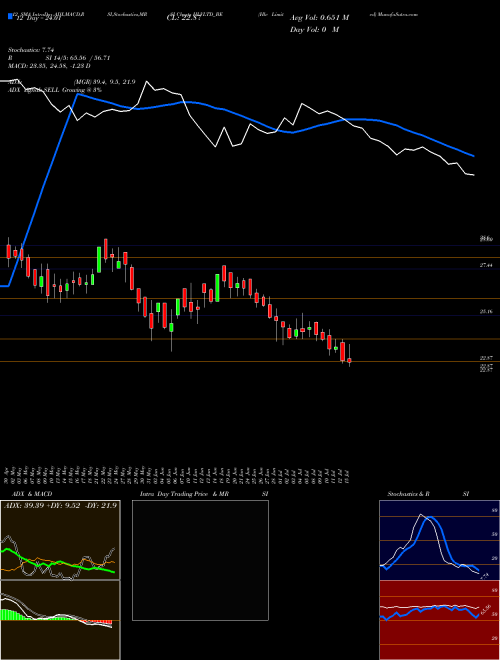Viewport: 500px width, 660px height.
Task: Click the 'ADX: 39.39 +DY: 9.52 -DY: 21.9' header
Action: point(60,505)
